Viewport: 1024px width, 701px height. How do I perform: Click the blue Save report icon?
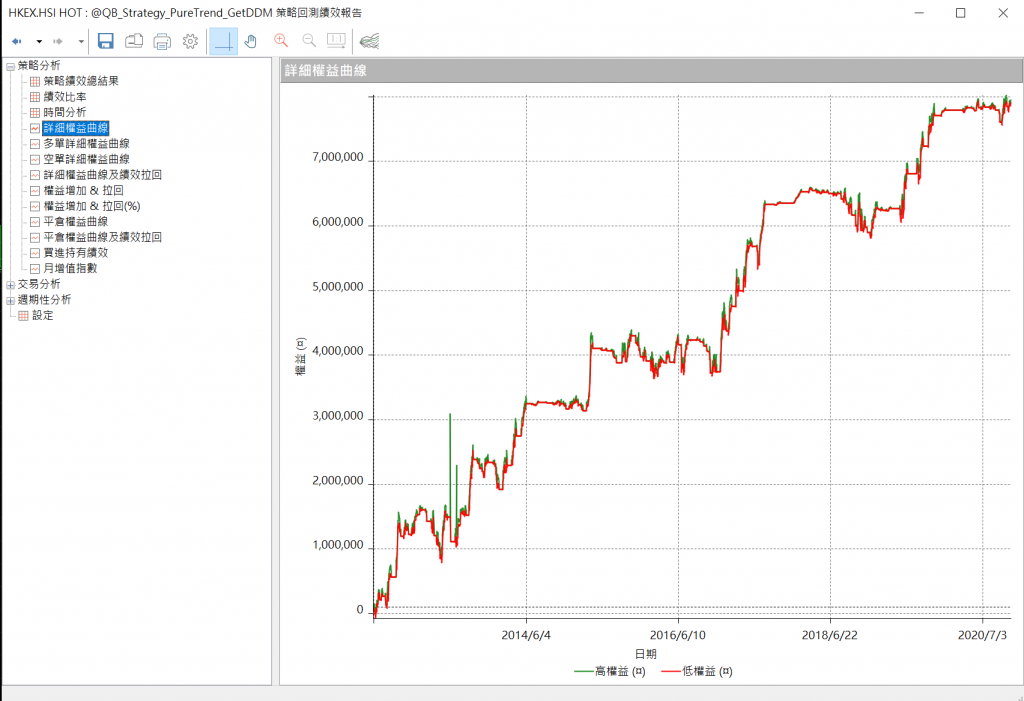click(106, 41)
